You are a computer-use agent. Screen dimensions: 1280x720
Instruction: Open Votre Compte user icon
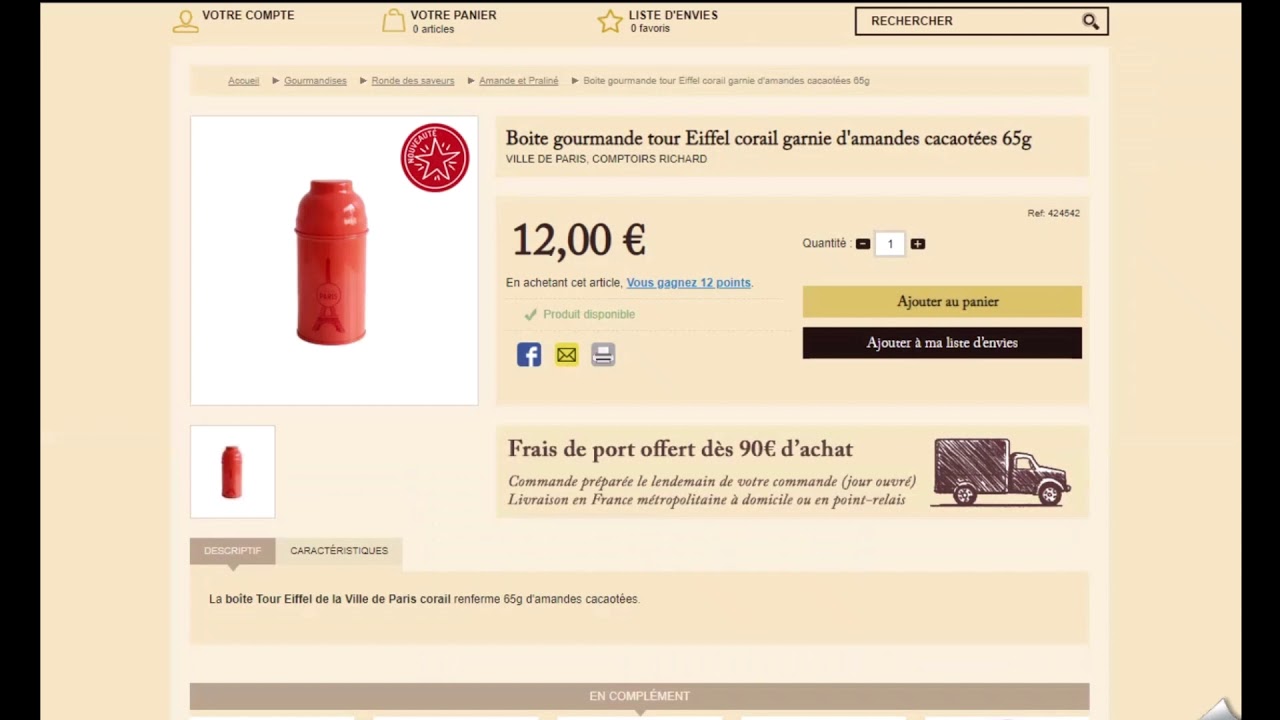pyautogui.click(x=185, y=21)
